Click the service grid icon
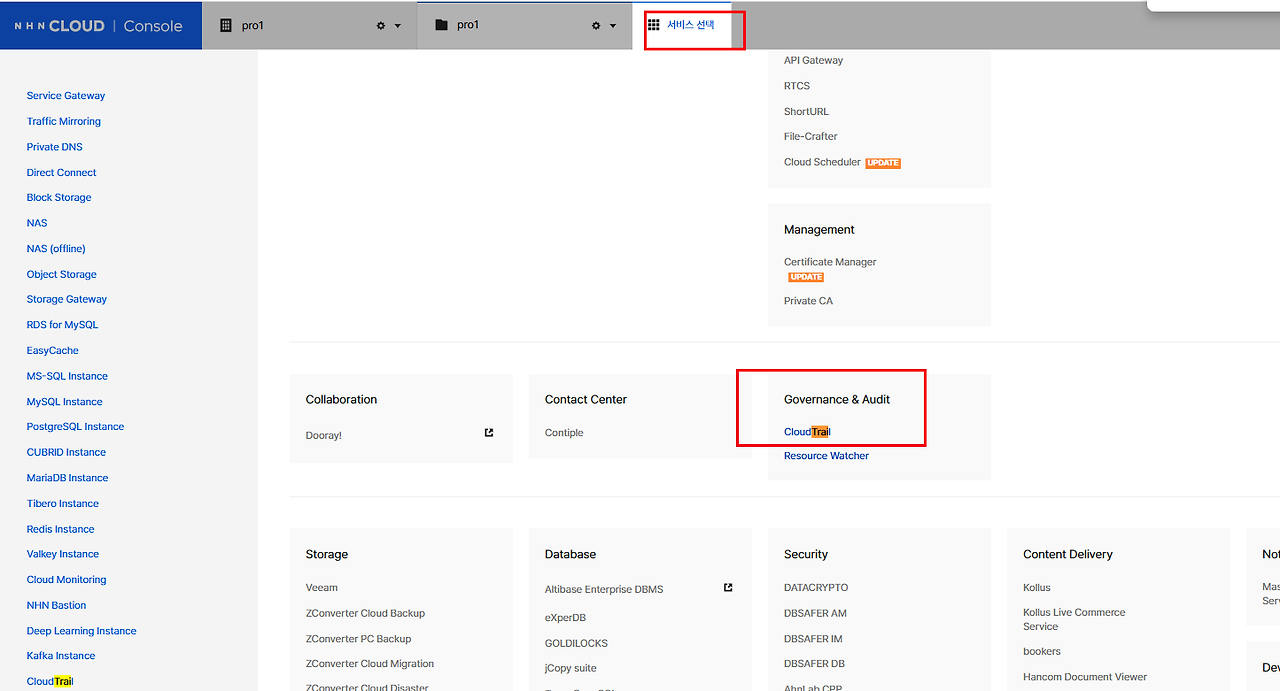1280x691 pixels. coord(653,25)
